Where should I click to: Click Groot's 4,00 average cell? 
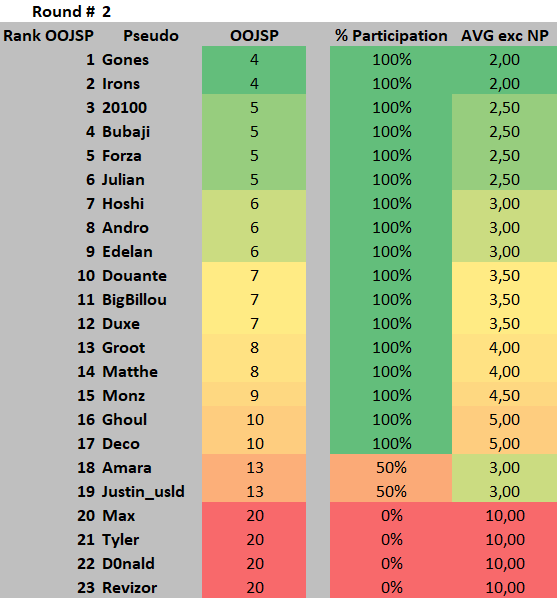(504, 348)
